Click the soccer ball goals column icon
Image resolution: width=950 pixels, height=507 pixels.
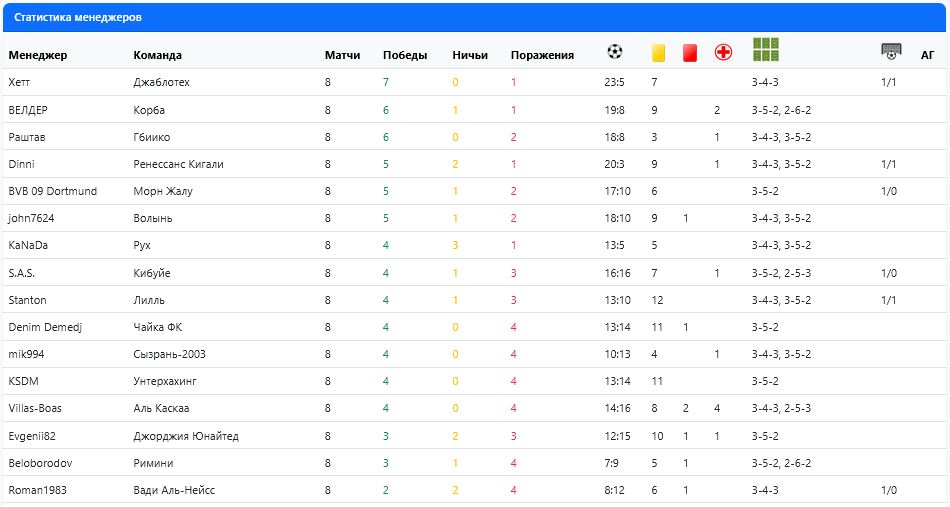click(615, 52)
